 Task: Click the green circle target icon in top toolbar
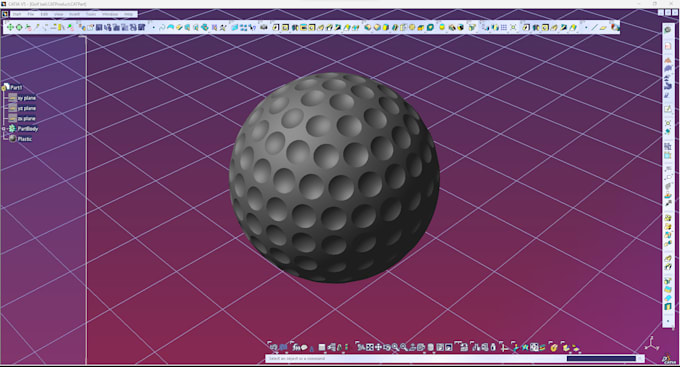coord(19,27)
